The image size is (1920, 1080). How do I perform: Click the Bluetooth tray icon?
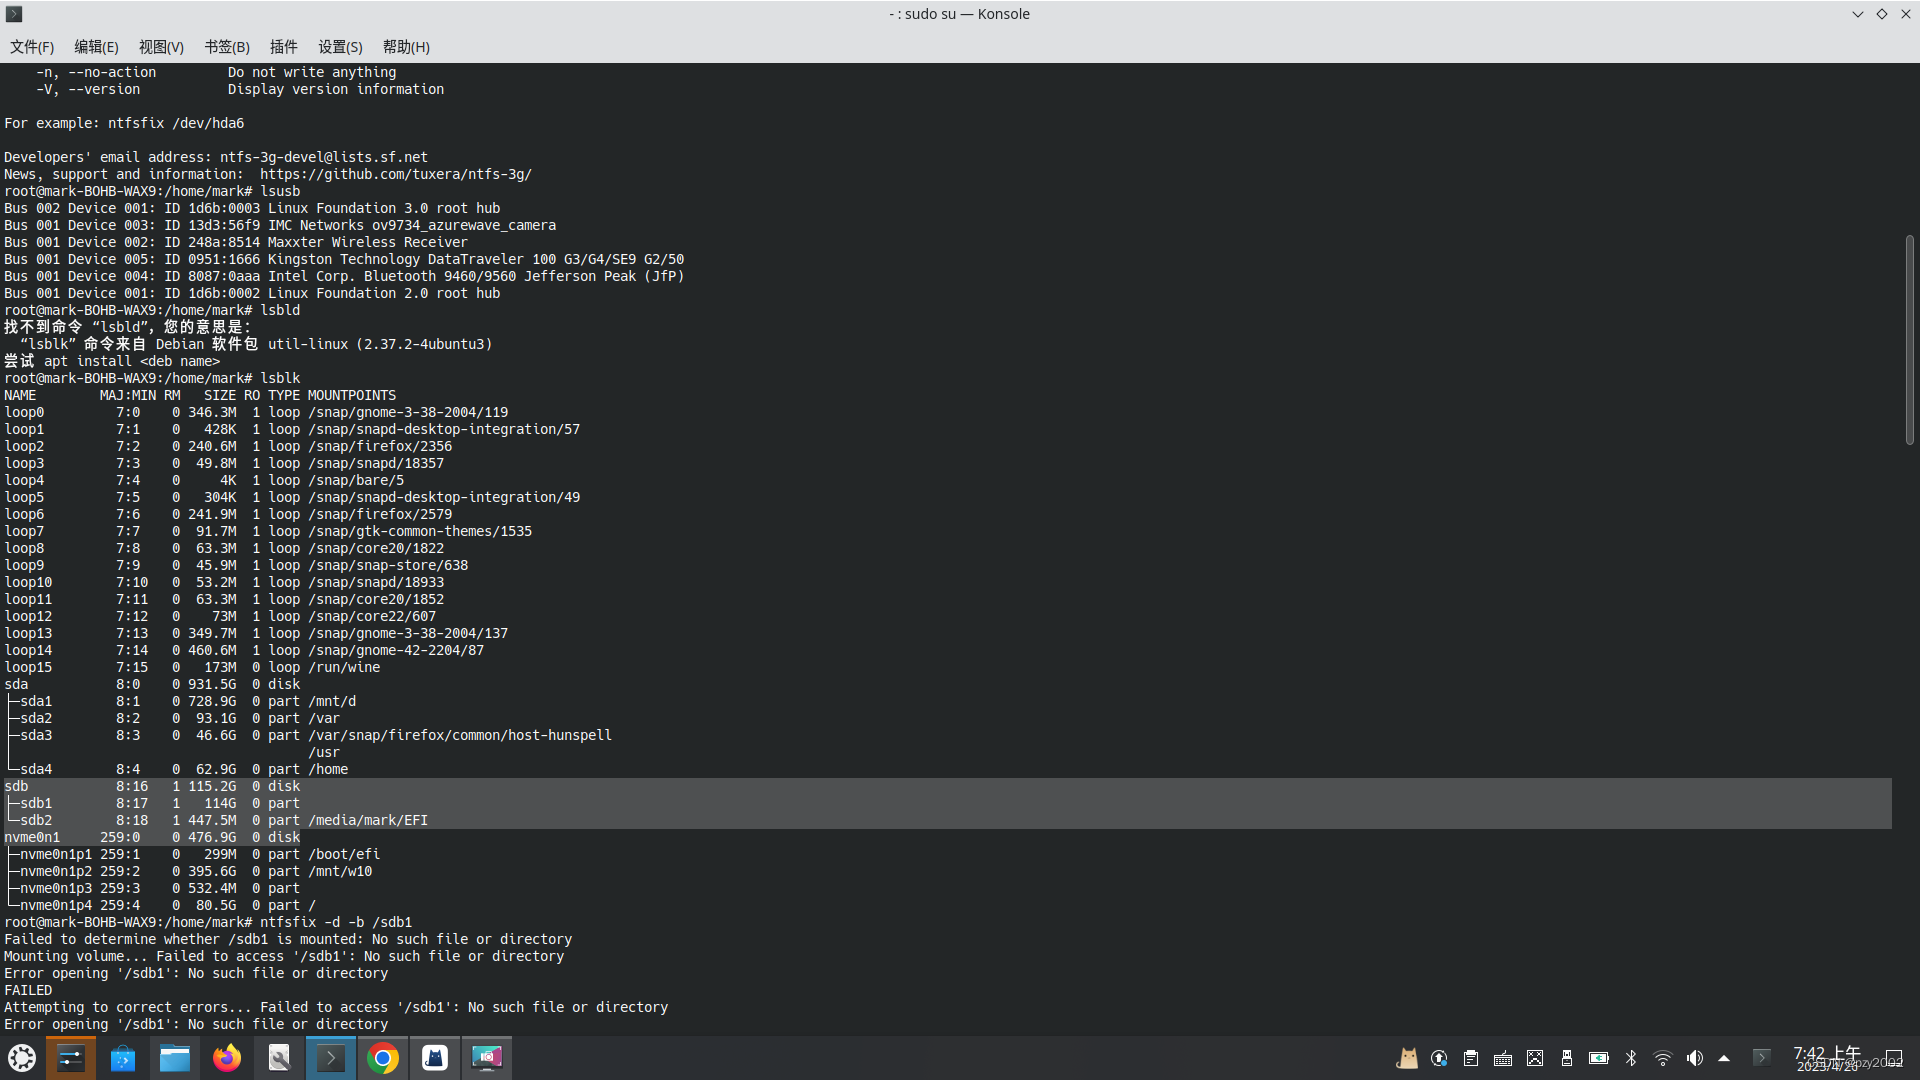tap(1631, 1058)
